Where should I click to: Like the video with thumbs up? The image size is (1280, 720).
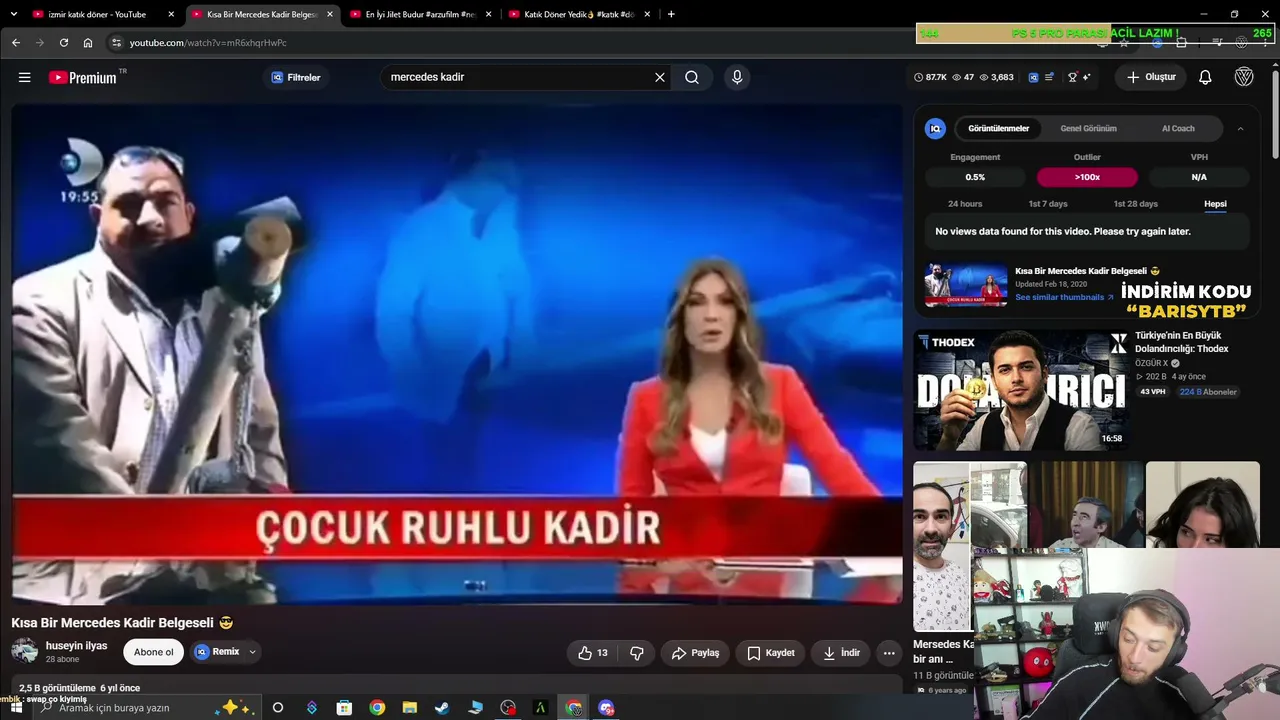pyautogui.click(x=593, y=653)
